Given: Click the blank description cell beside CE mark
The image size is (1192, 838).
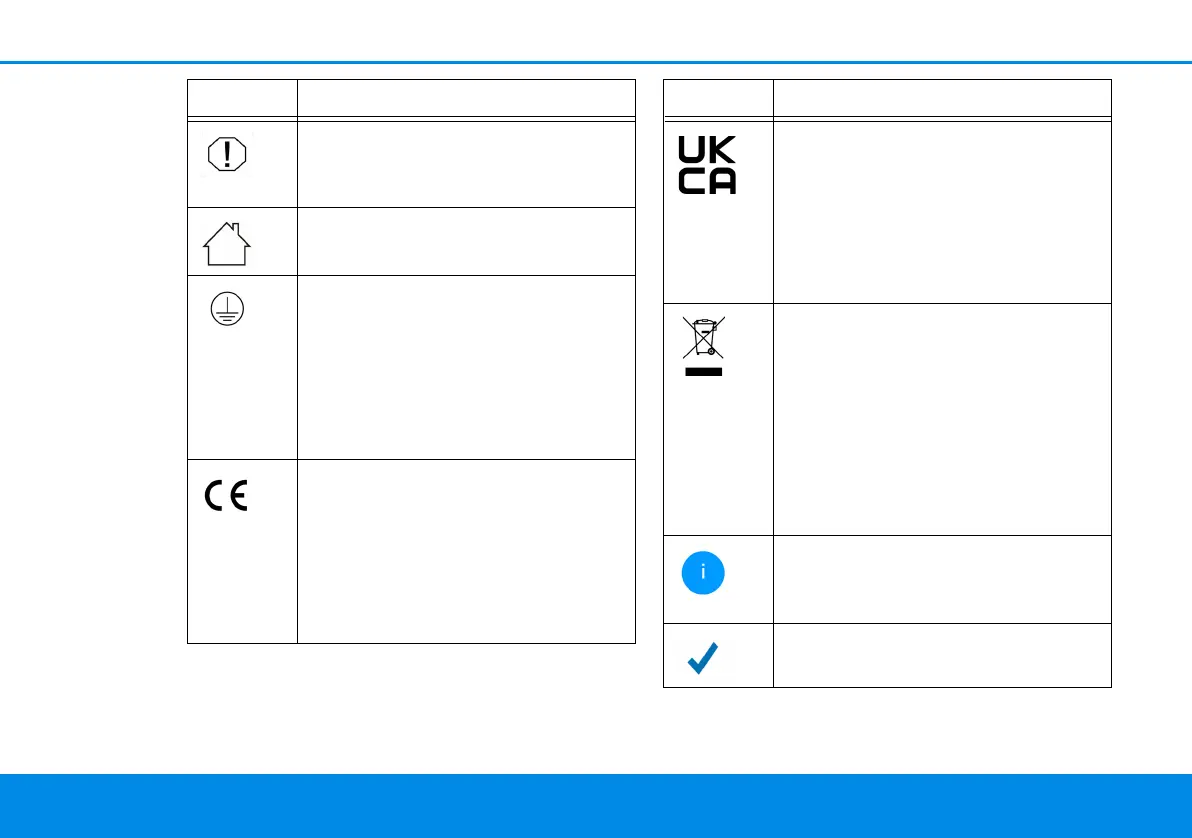Looking at the screenshot, I should [x=466, y=550].
